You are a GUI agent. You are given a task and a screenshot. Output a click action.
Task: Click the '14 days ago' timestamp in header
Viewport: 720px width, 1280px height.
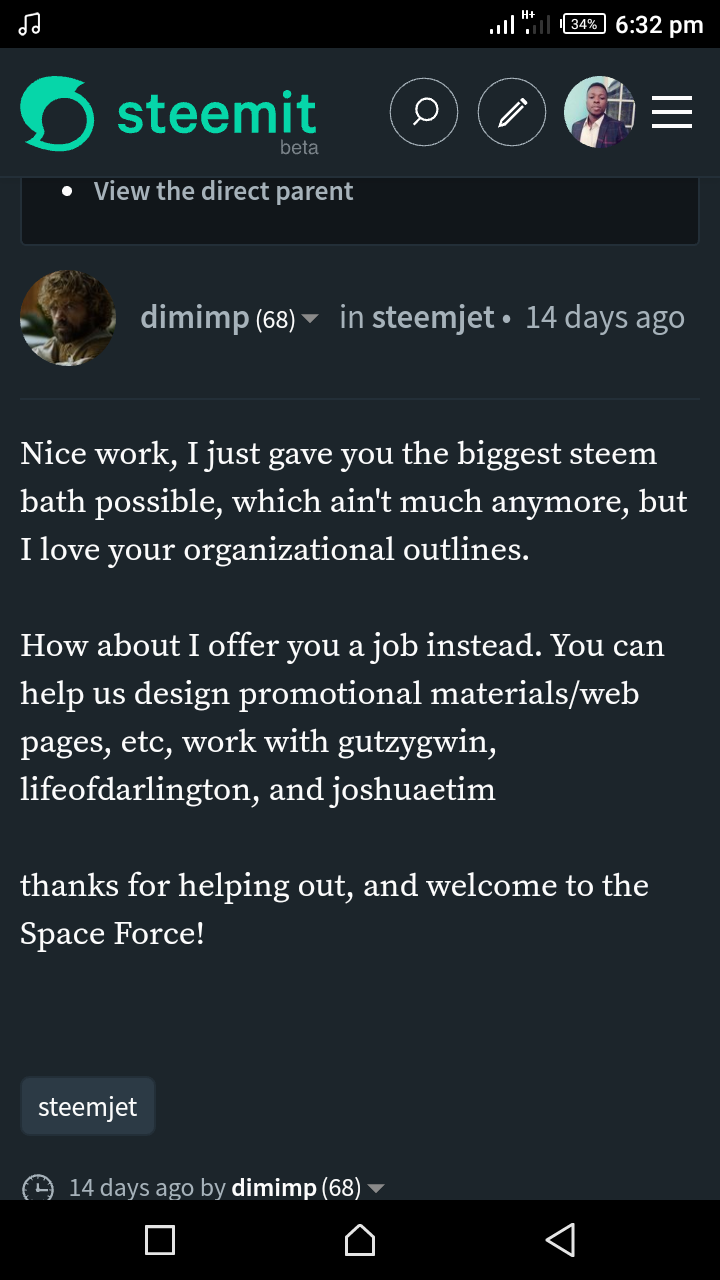(605, 318)
